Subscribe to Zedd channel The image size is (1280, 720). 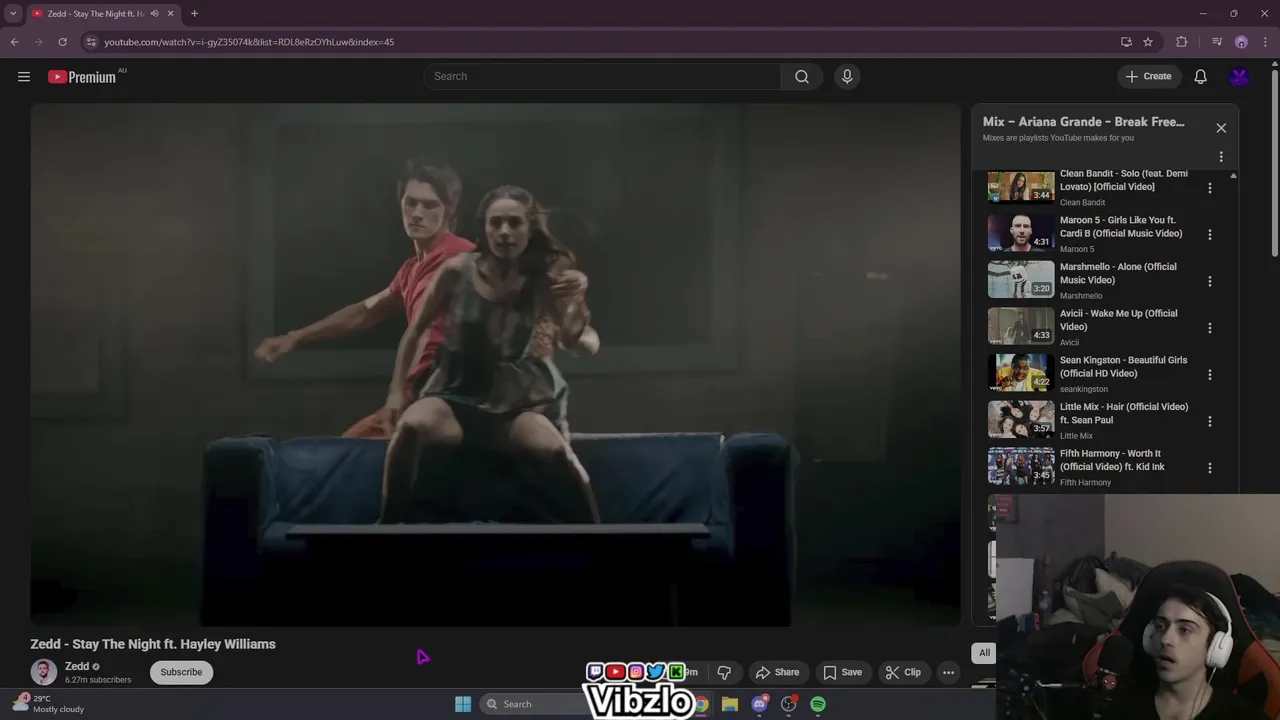(x=181, y=672)
